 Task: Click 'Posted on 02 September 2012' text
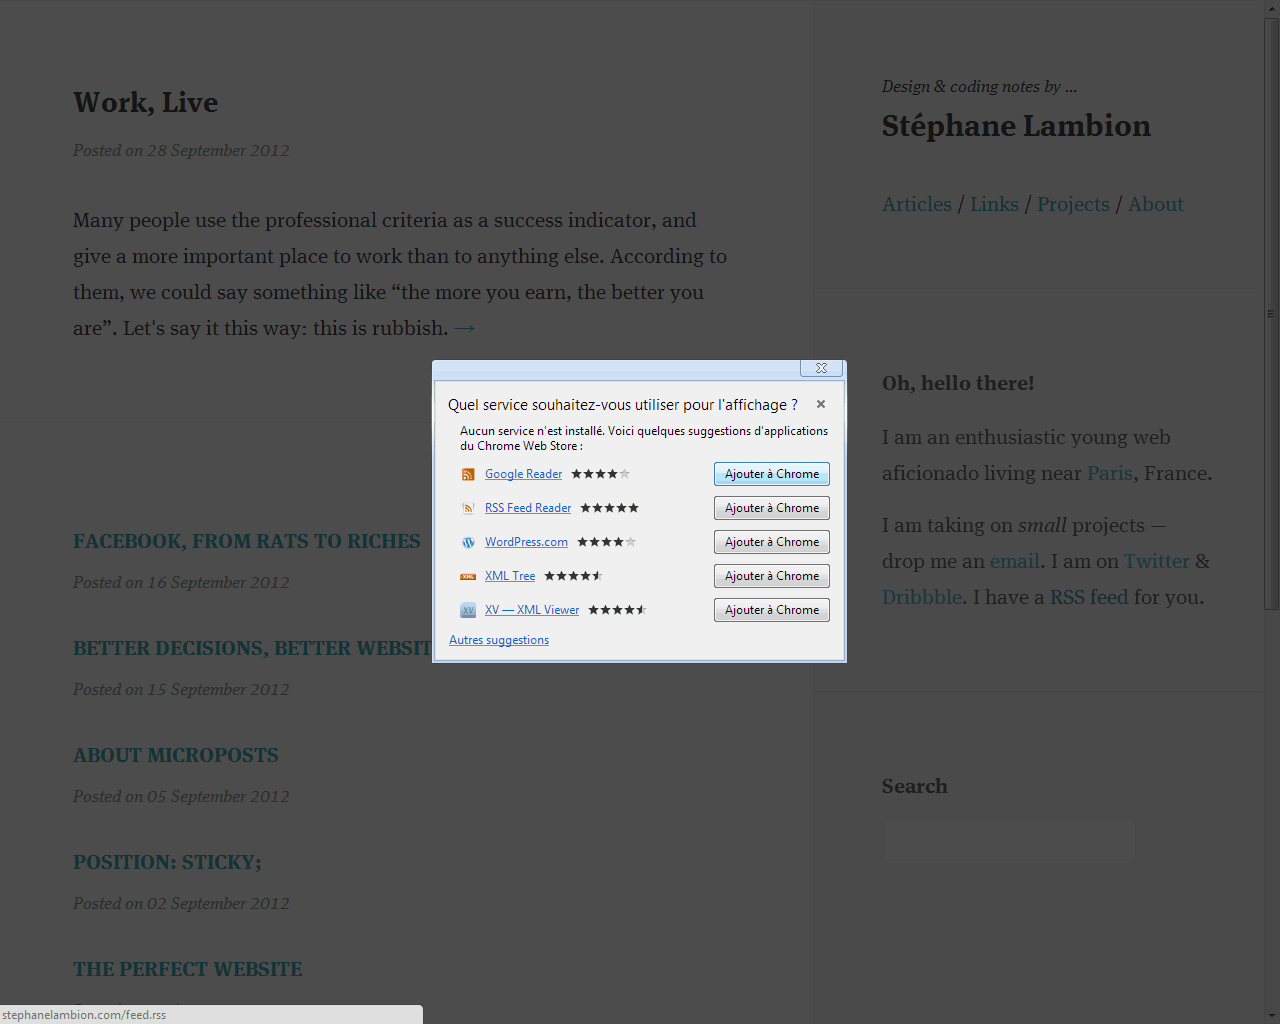[181, 903]
